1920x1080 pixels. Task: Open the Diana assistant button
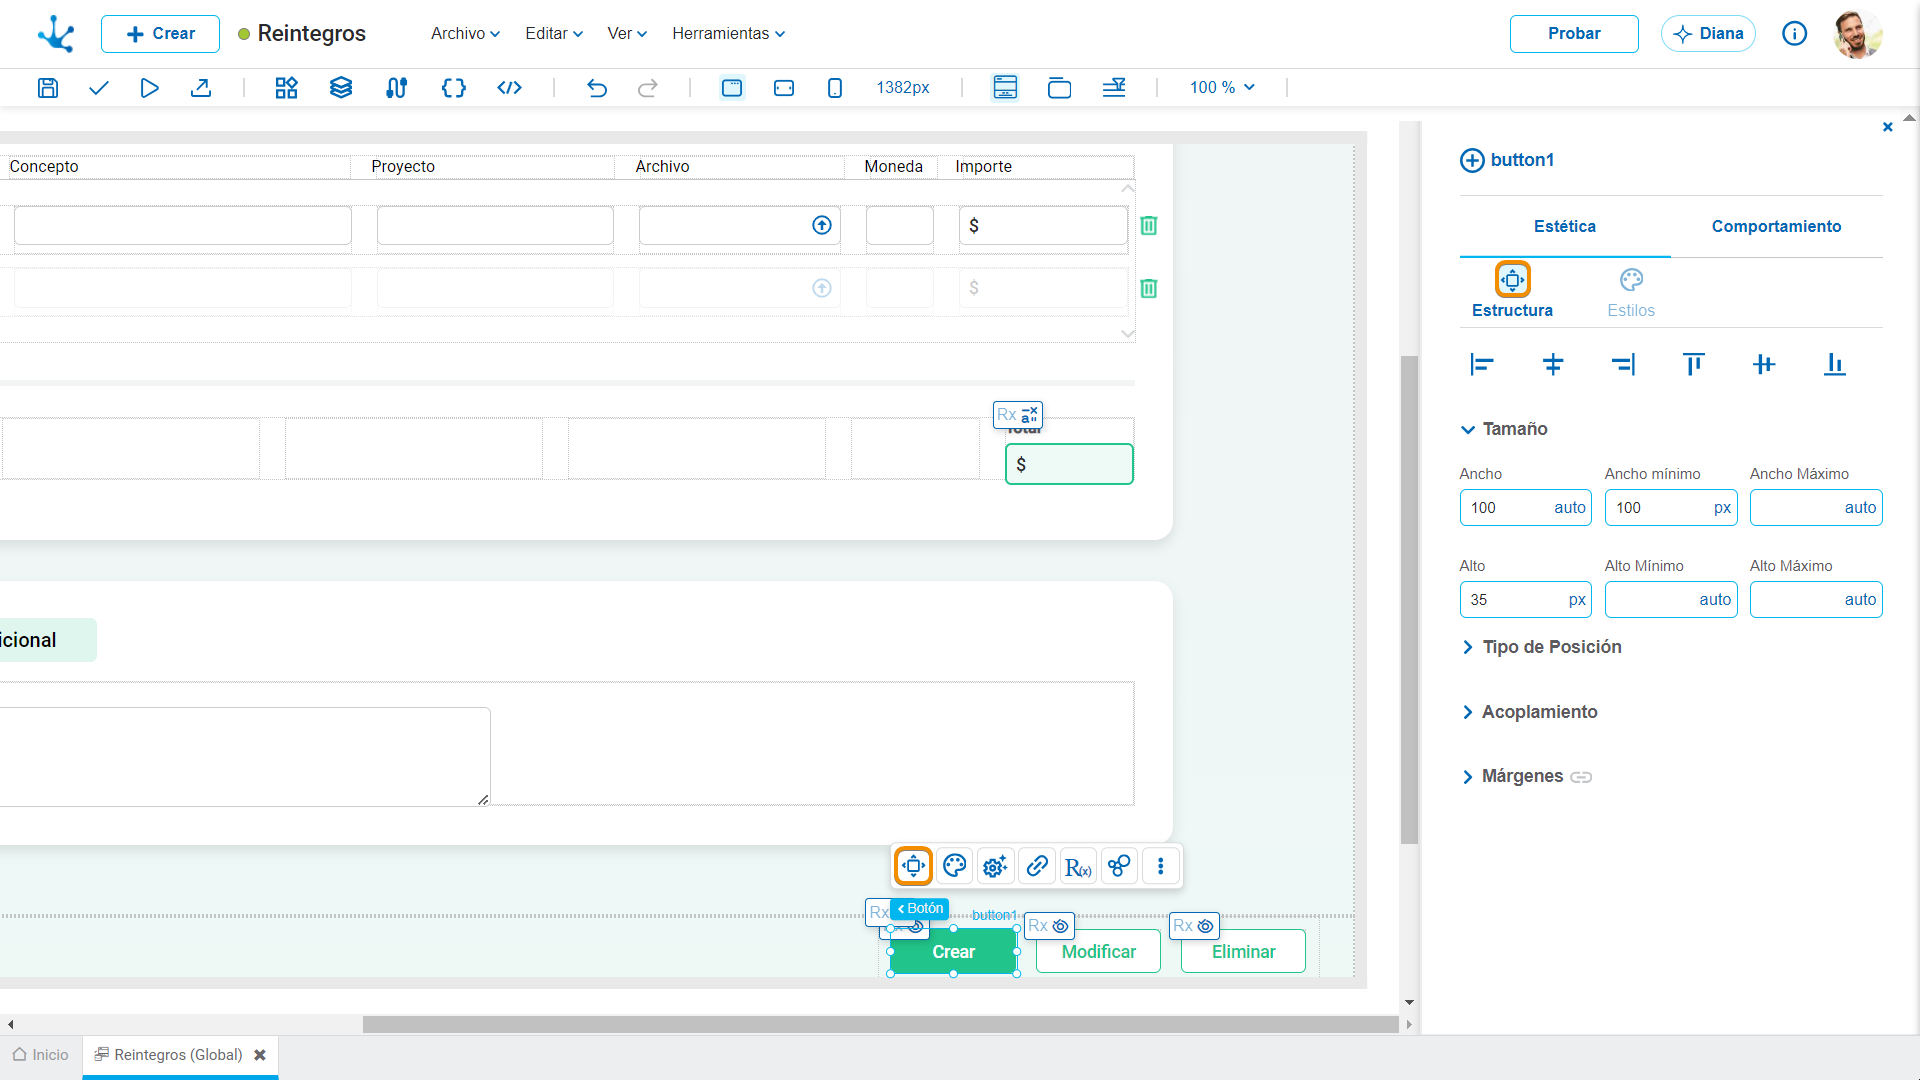[x=1708, y=34]
